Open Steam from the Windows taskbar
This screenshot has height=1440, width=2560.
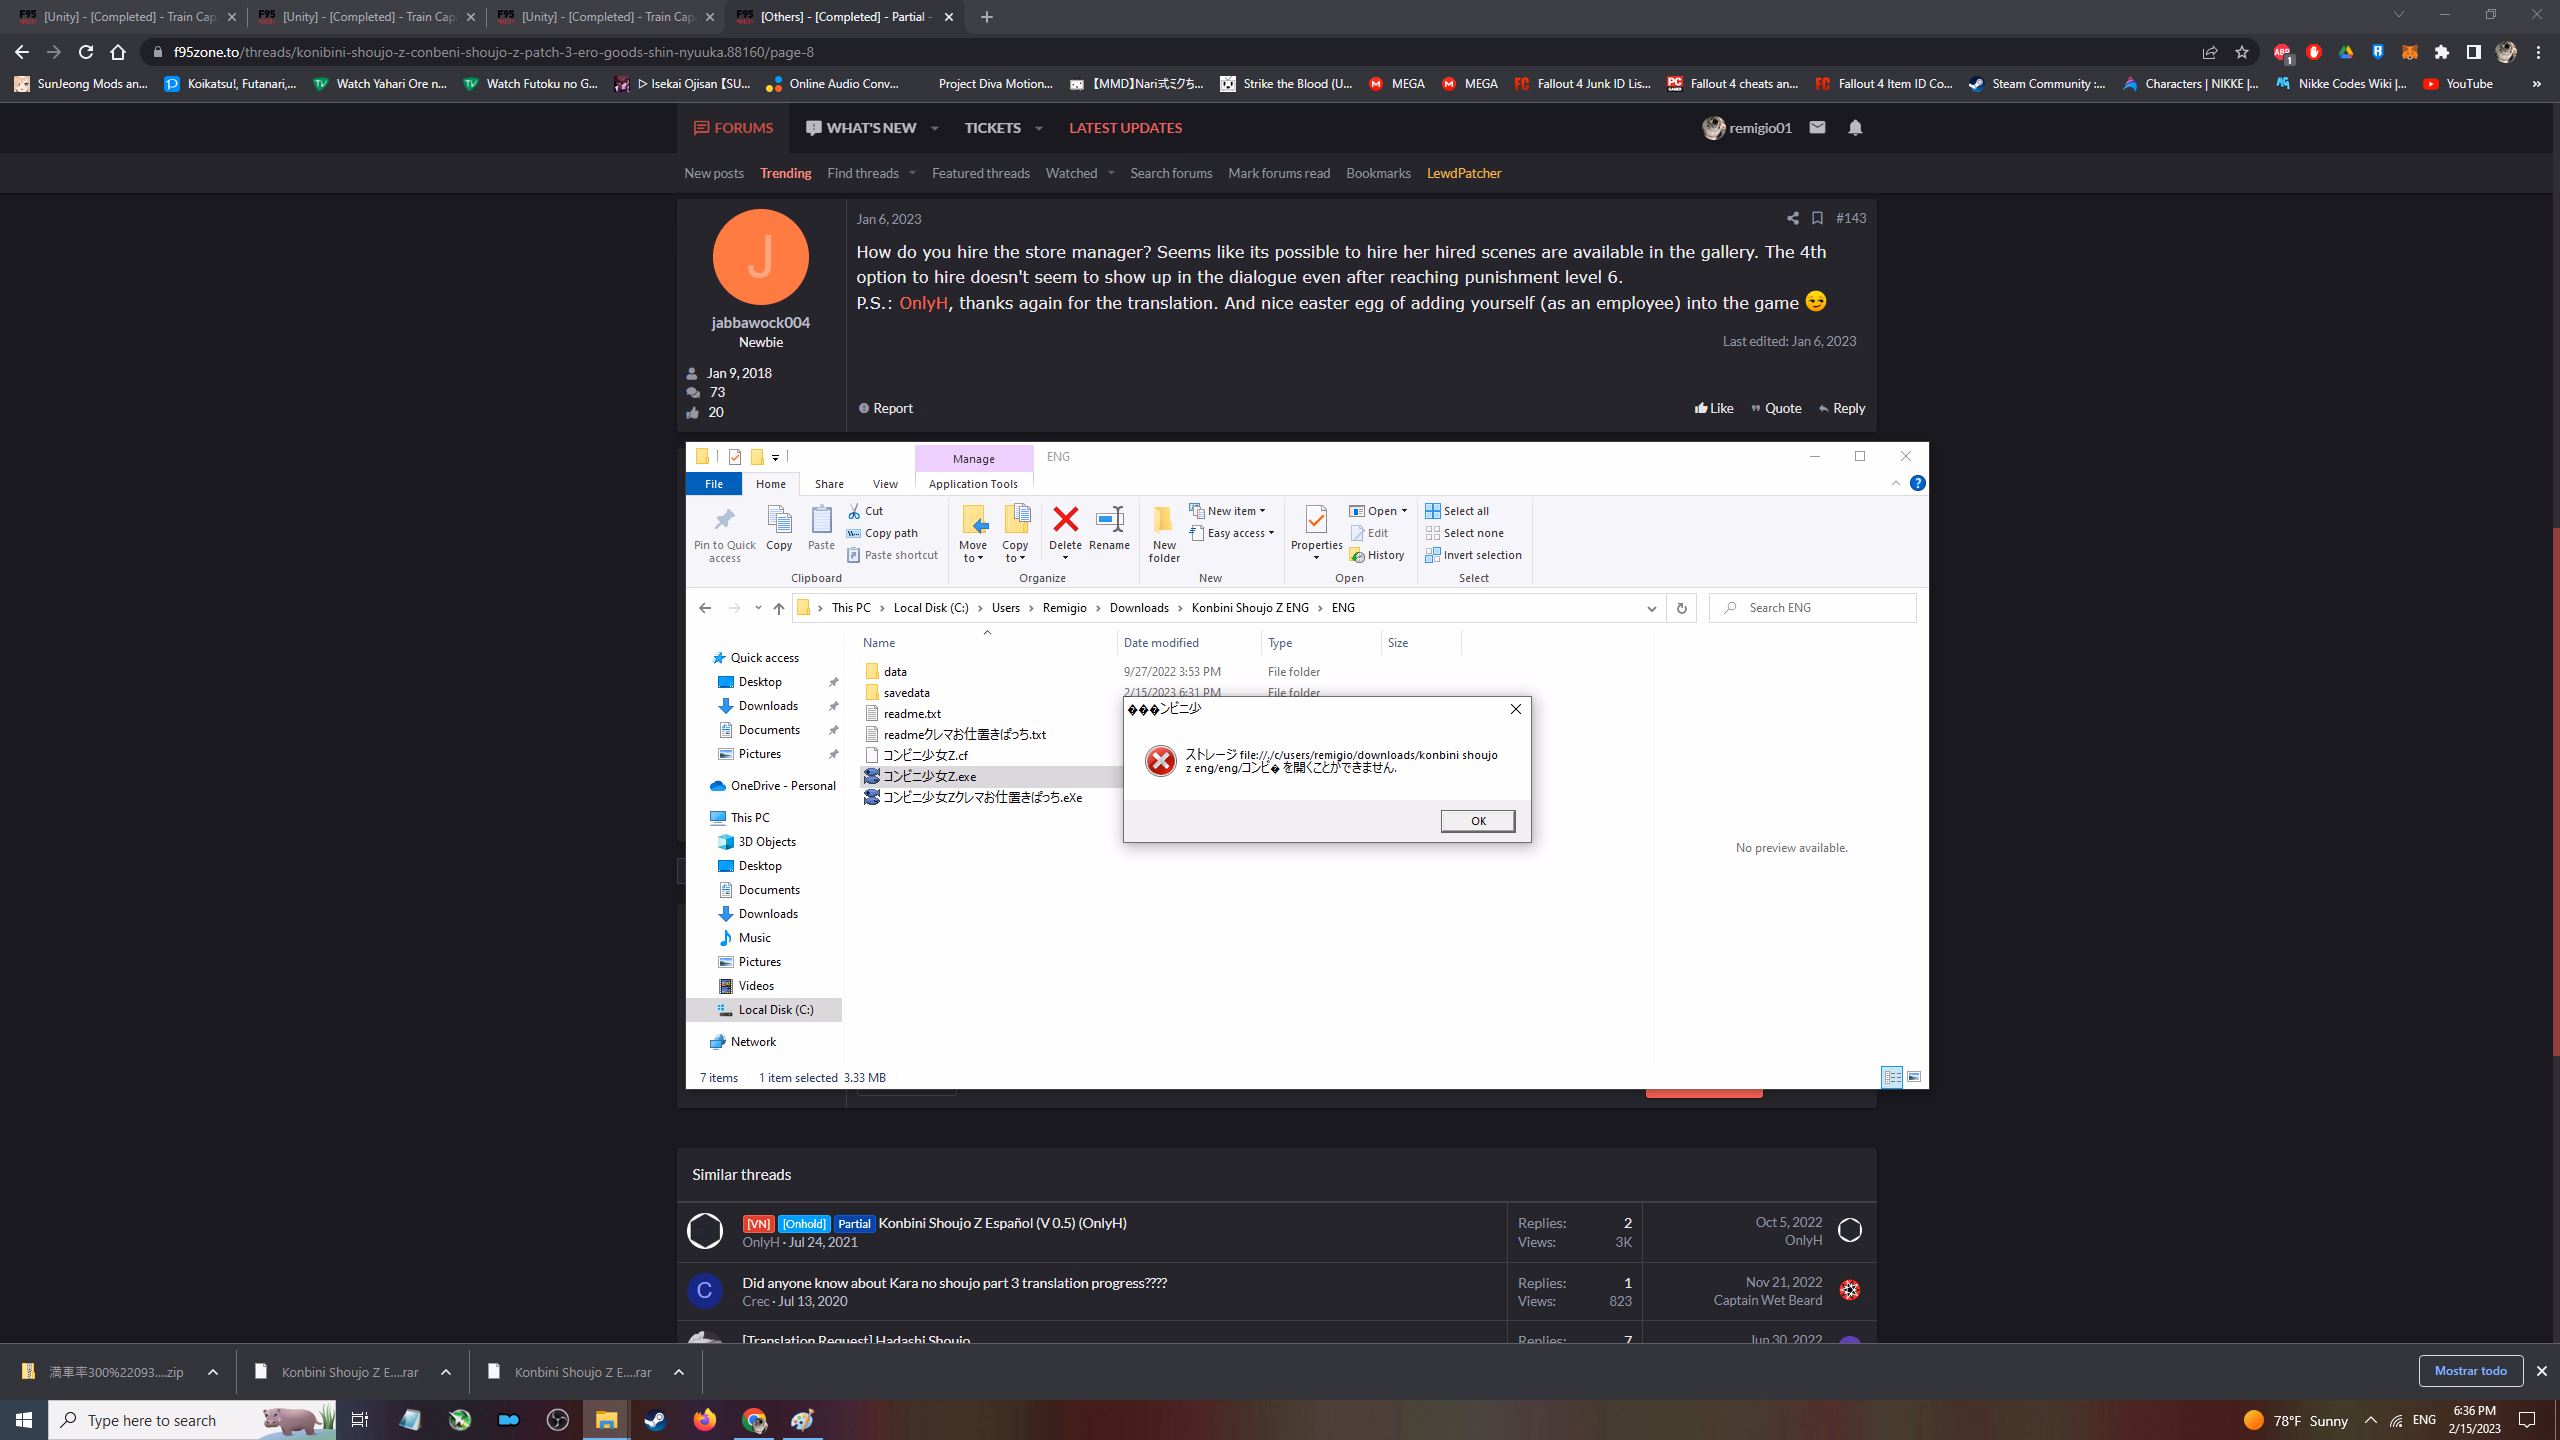click(656, 1420)
